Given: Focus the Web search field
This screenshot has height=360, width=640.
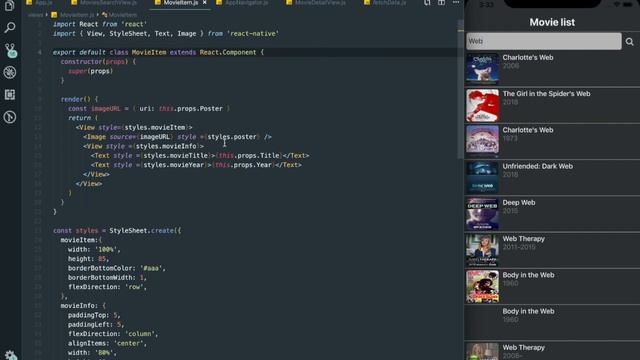Looking at the screenshot, I should (544, 41).
